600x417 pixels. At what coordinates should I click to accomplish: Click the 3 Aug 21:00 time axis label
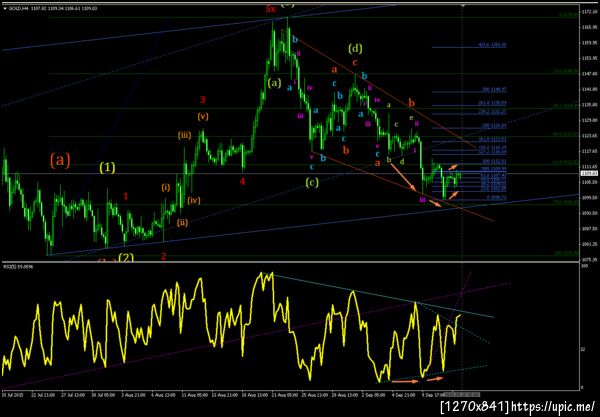point(132,395)
